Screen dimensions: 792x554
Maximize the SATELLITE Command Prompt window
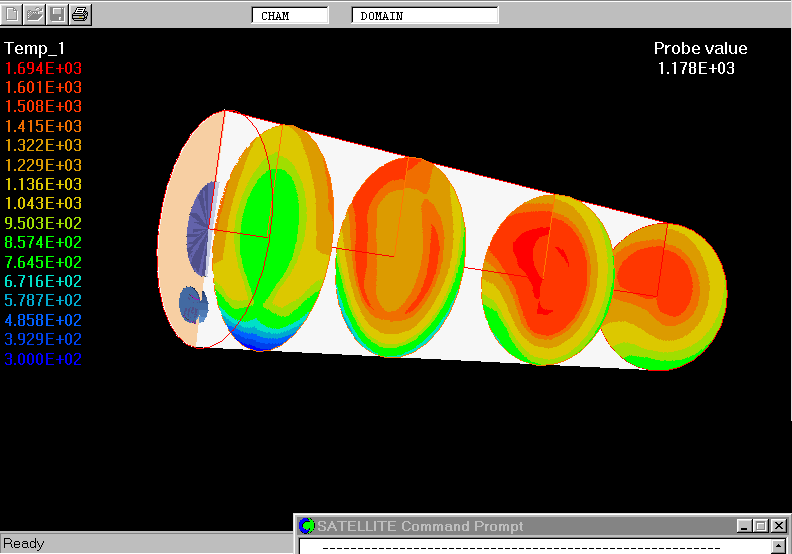760,526
